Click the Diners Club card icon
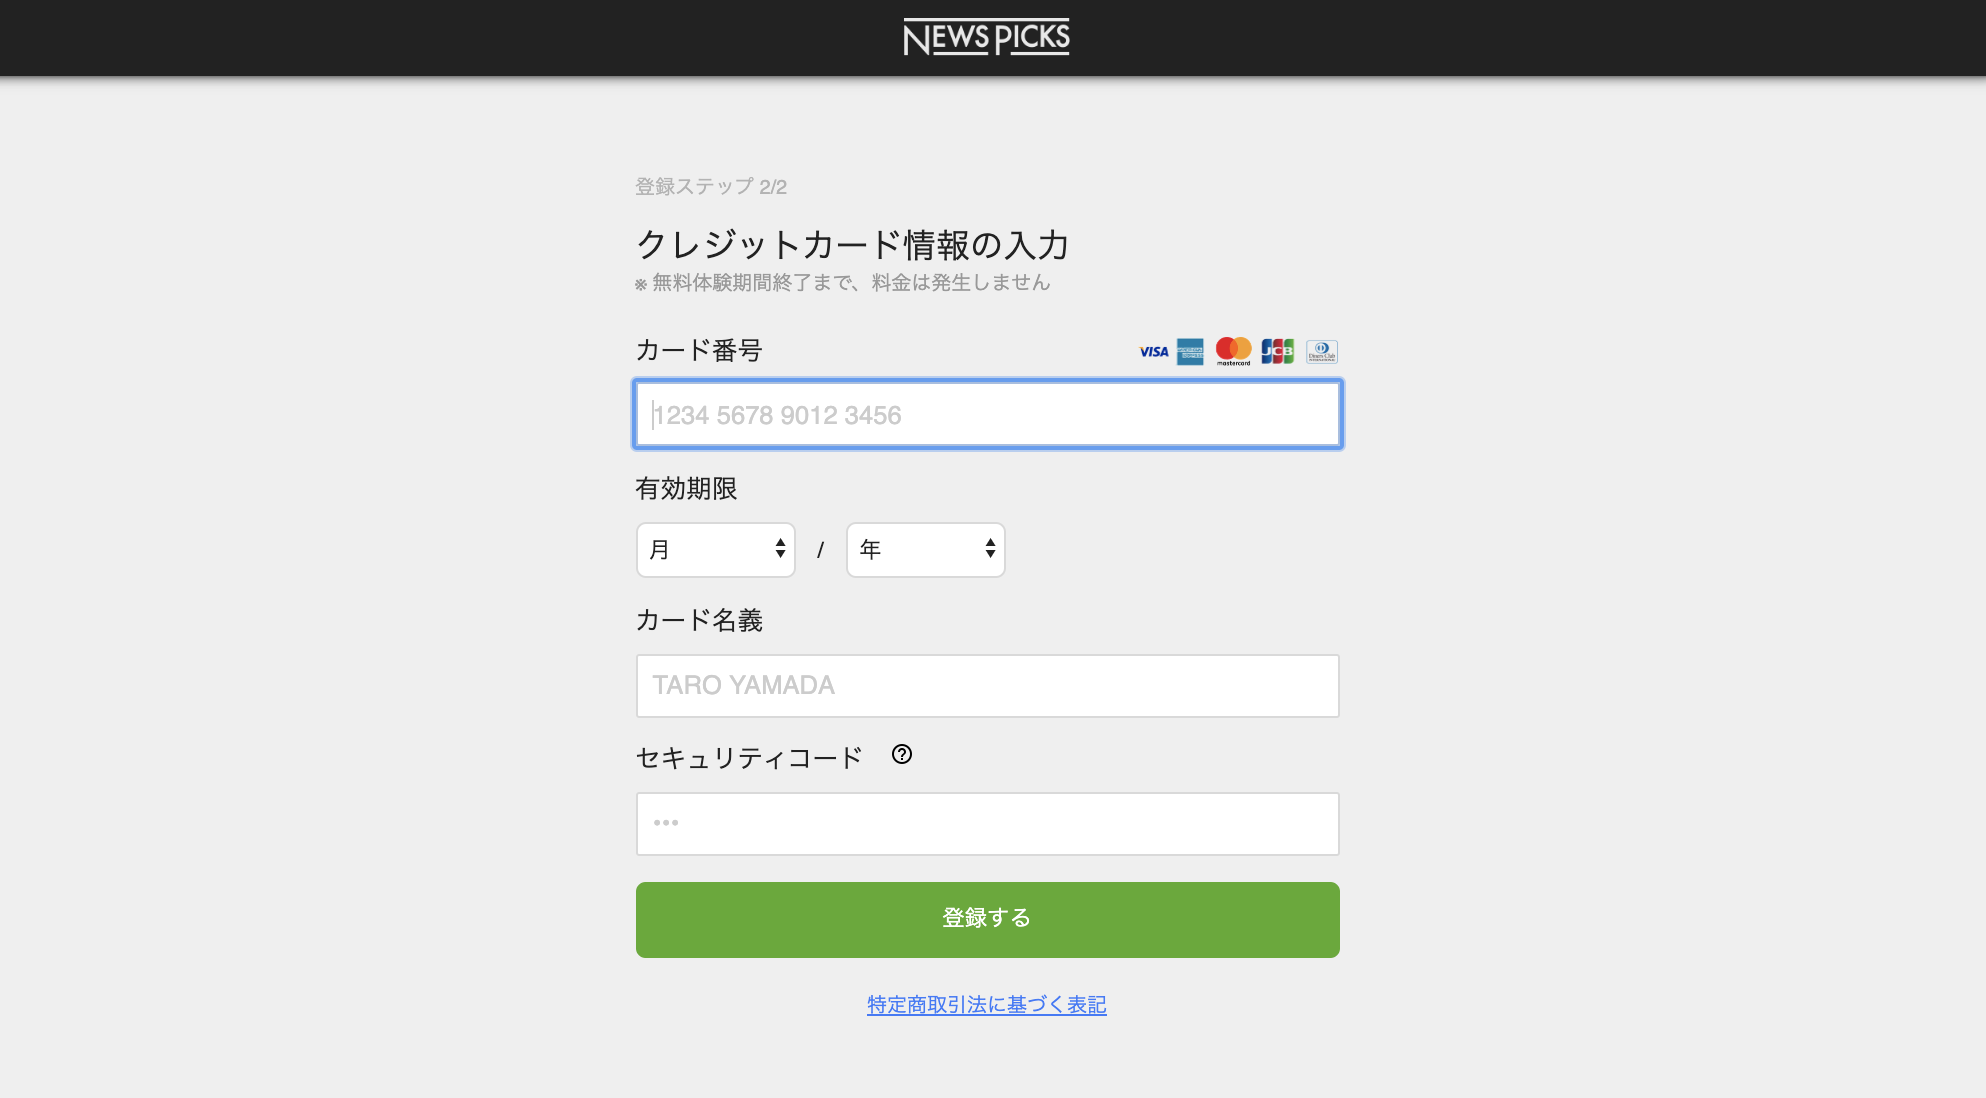This screenshot has width=1986, height=1098. [x=1321, y=352]
